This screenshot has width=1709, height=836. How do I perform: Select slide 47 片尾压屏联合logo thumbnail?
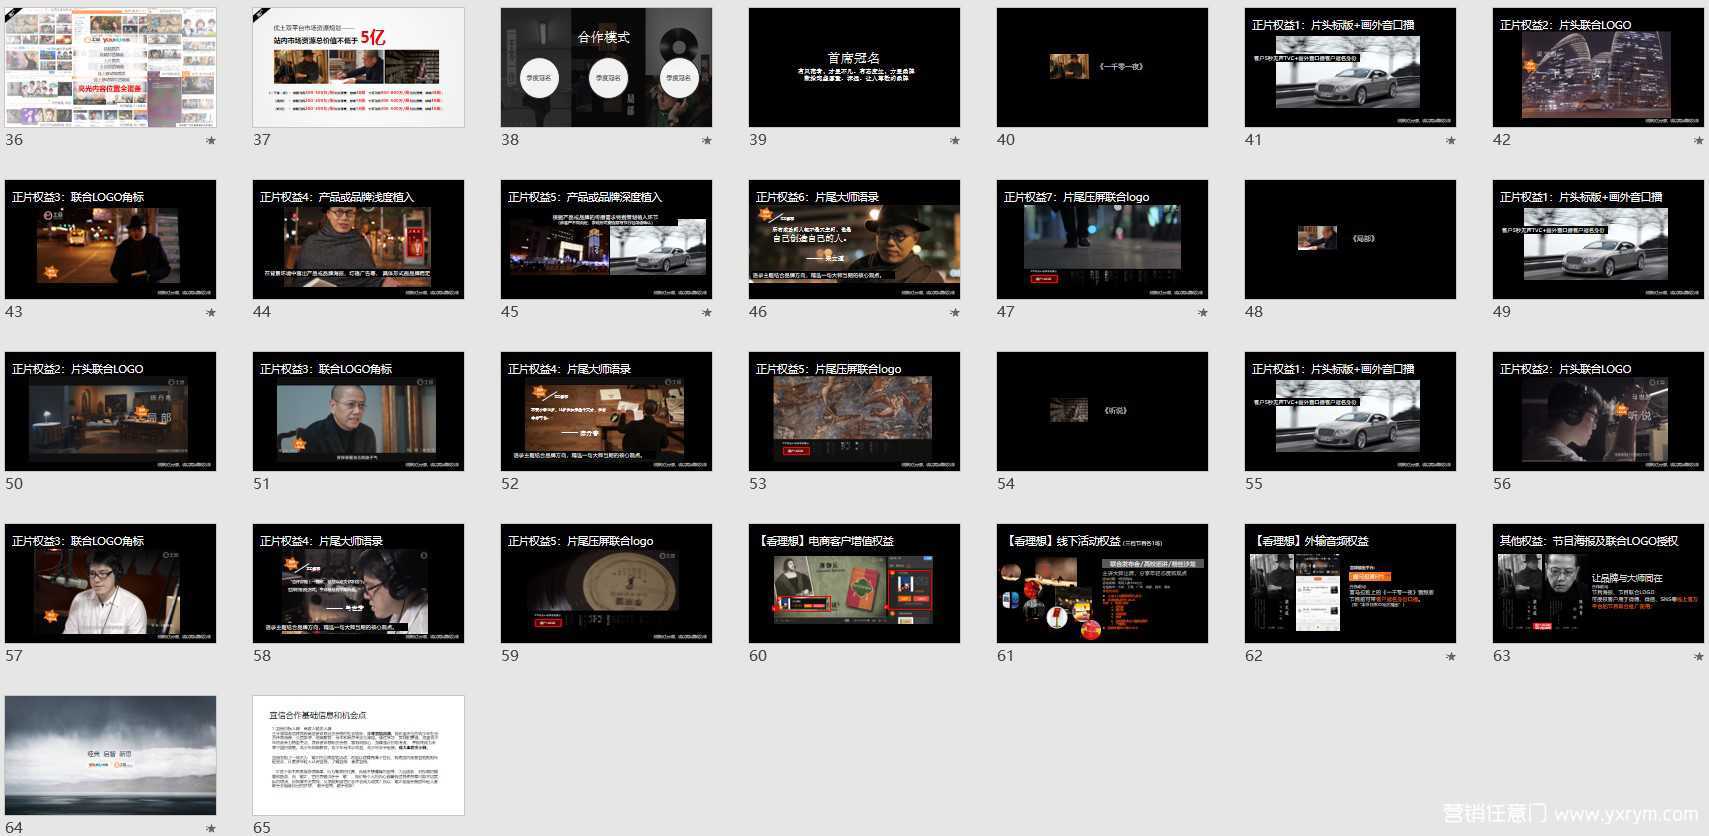tap(1102, 239)
